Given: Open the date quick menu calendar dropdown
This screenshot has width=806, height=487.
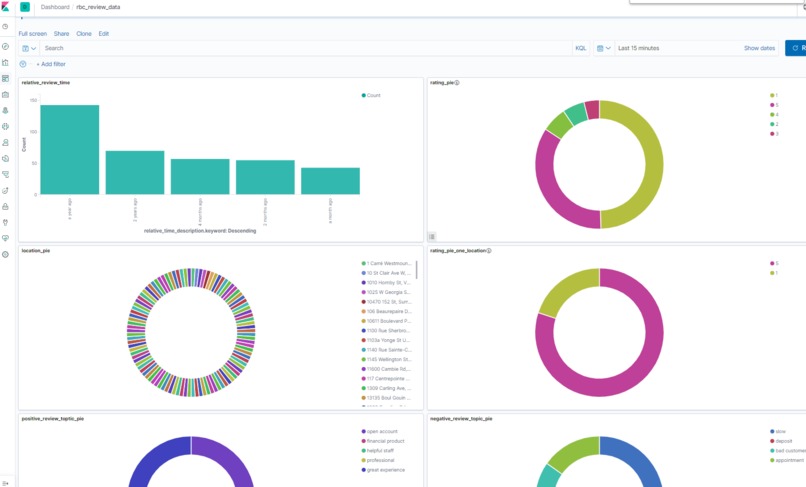Looking at the screenshot, I should pos(603,48).
